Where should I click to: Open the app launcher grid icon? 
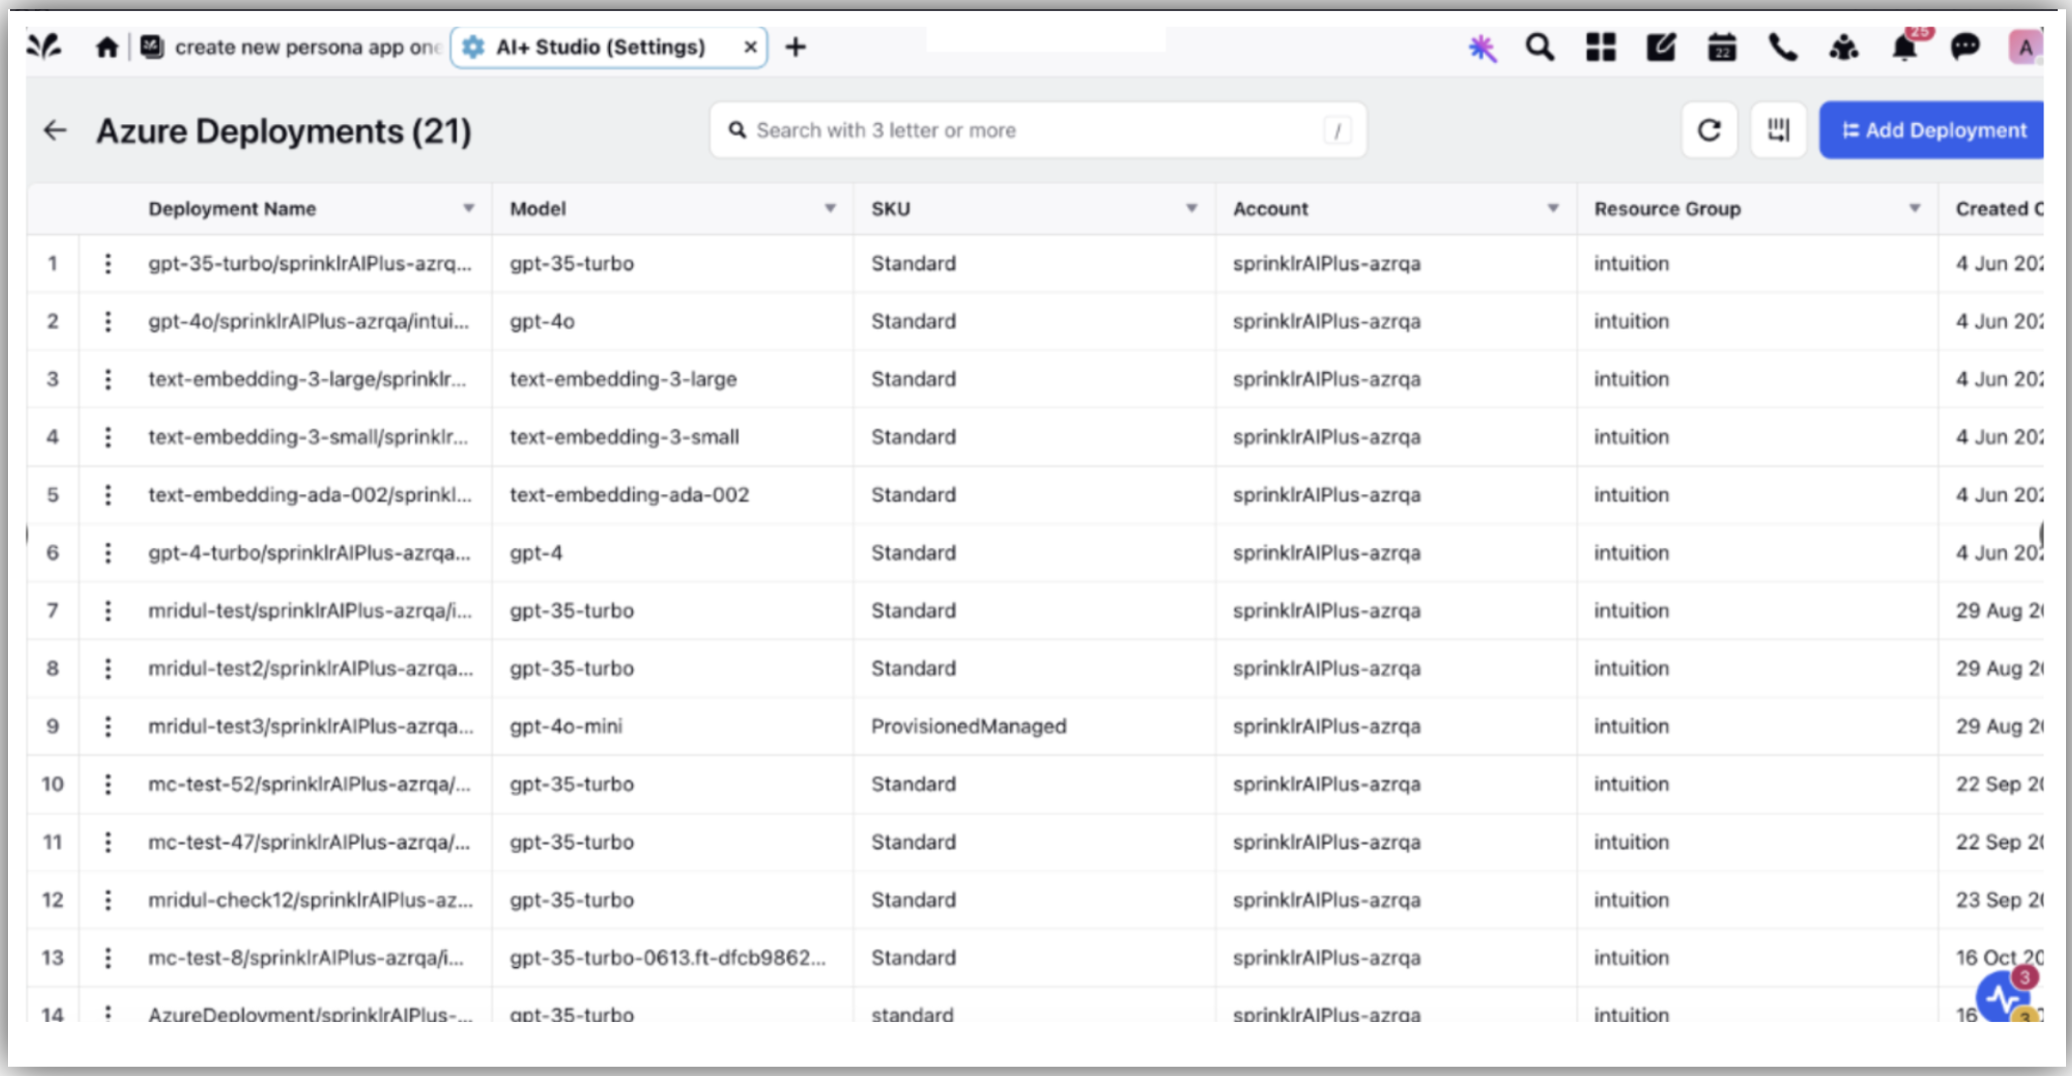click(x=1601, y=47)
